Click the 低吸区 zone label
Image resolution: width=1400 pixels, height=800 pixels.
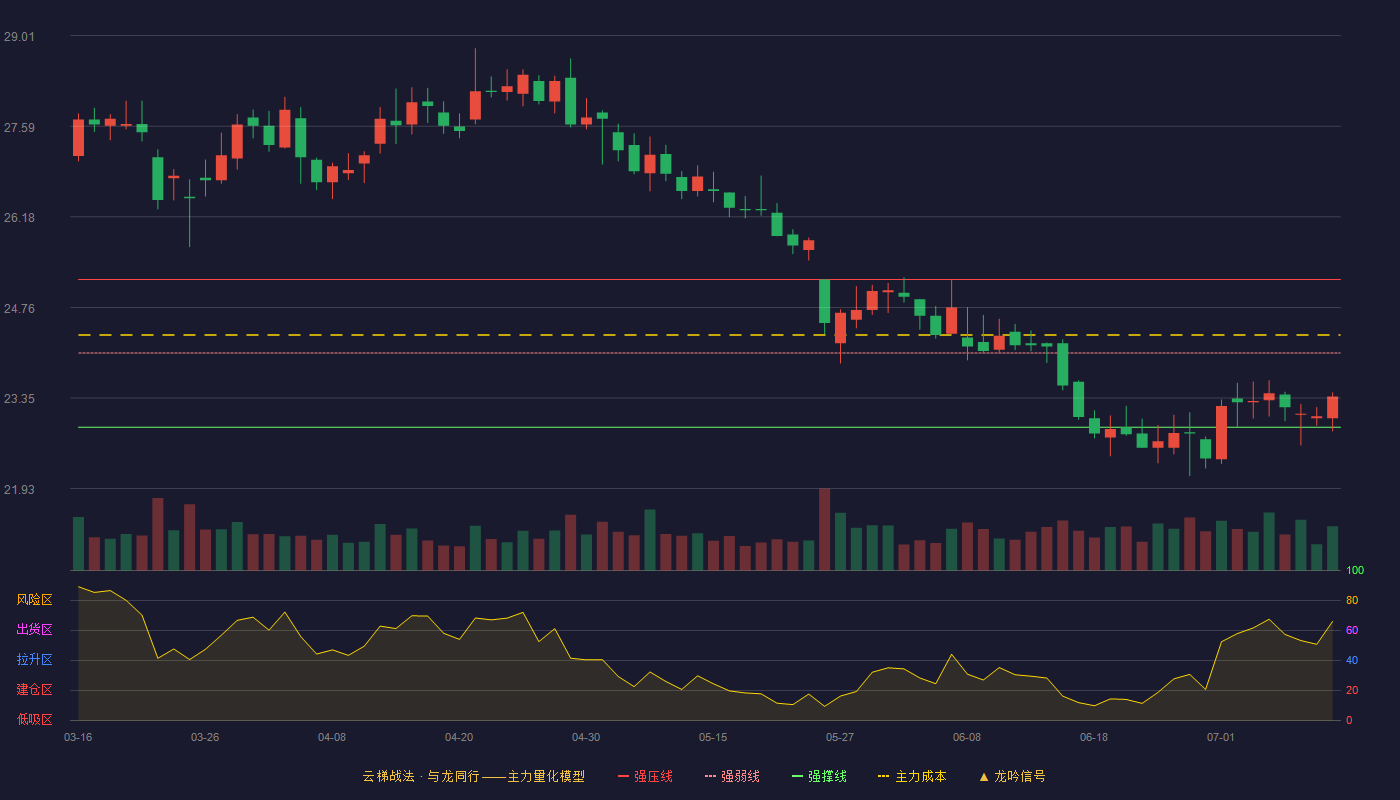[x=34, y=719]
